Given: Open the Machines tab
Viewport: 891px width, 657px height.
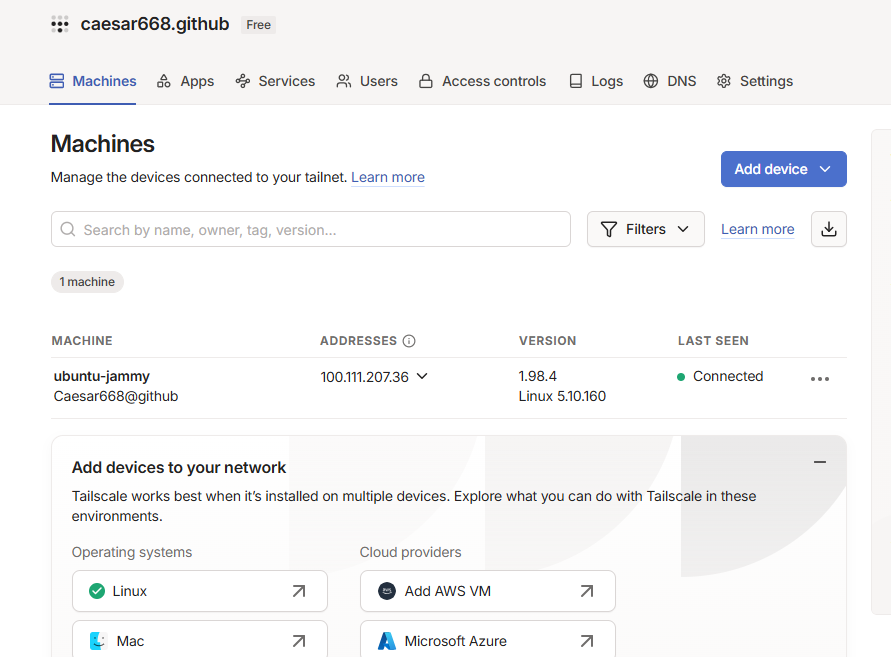Looking at the screenshot, I should coord(93,81).
